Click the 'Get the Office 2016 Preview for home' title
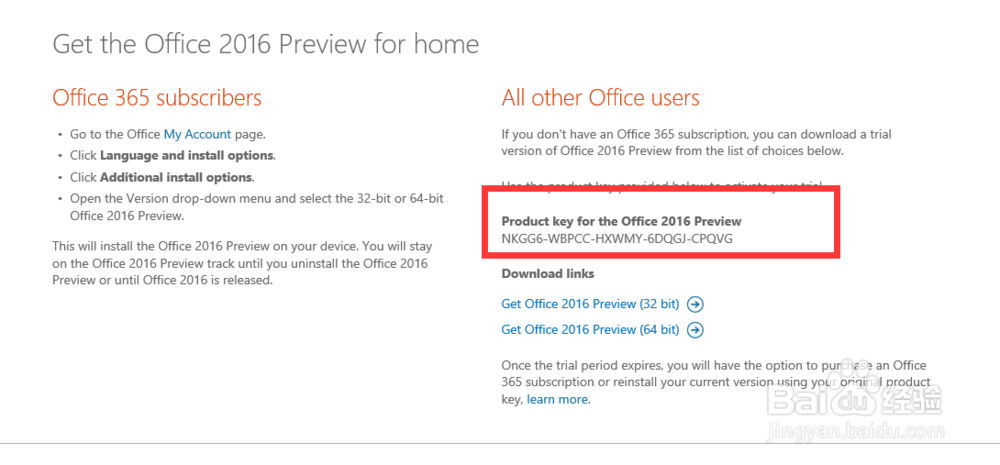The width and height of the screenshot is (1000, 465). coord(265,44)
